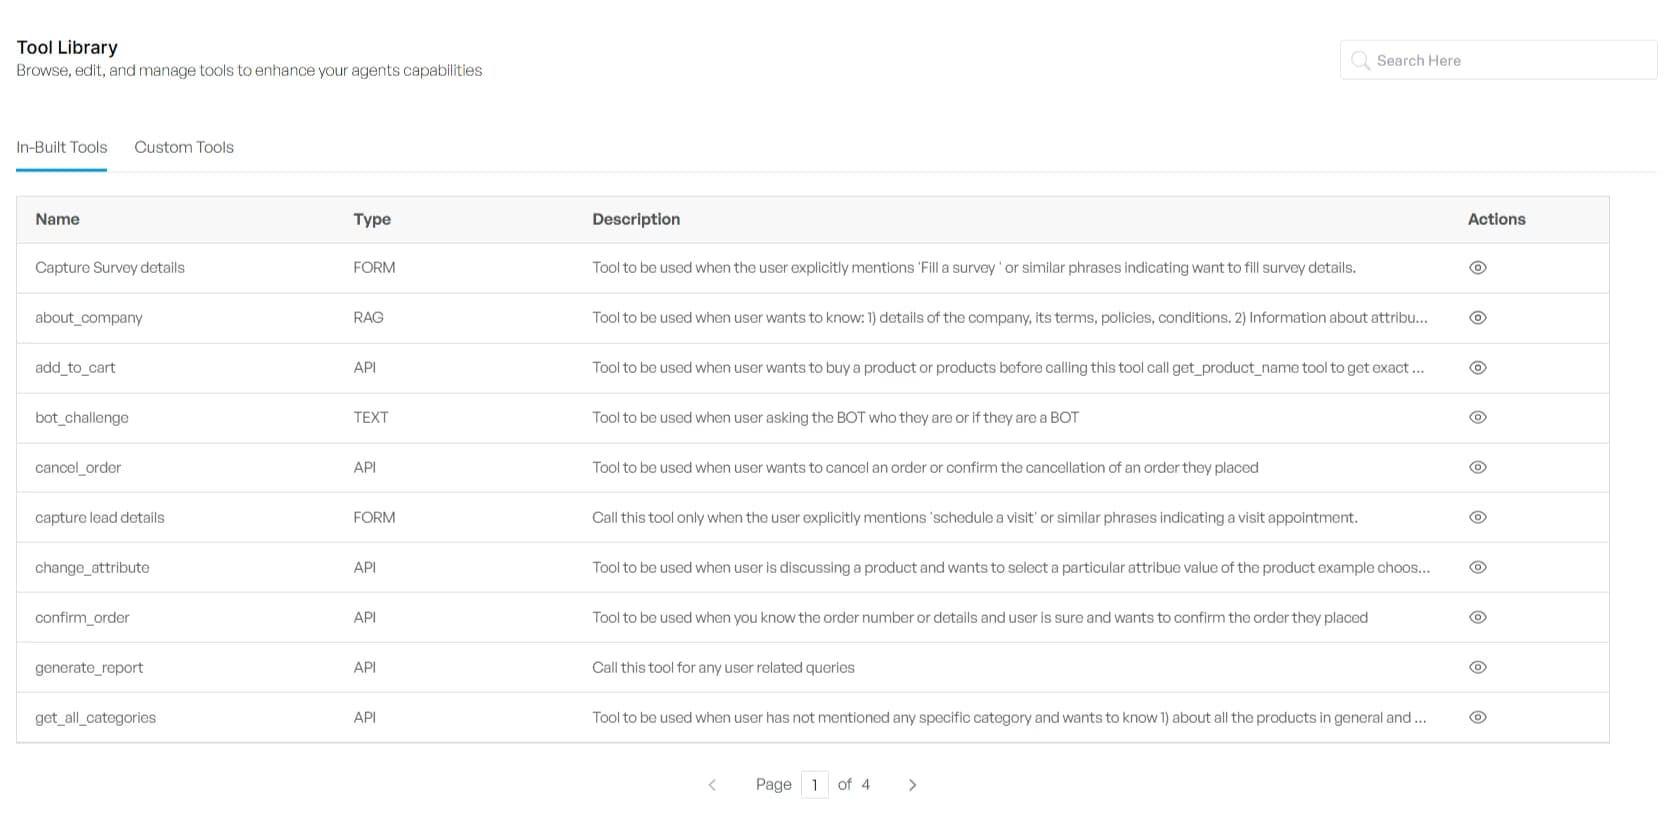This screenshot has width=1676, height=822.
Task: Open the generate_report tool preview
Action: [x=1478, y=667]
